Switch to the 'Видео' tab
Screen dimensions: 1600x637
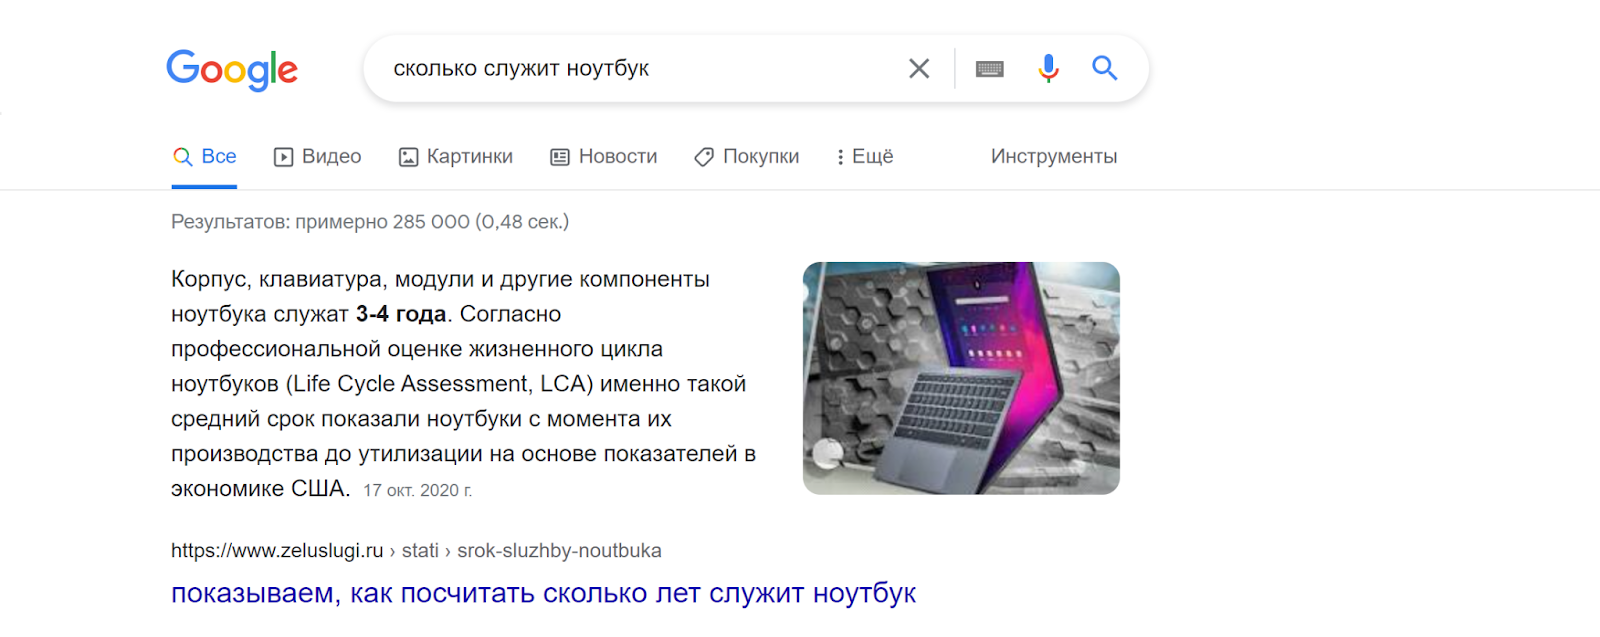point(318,157)
